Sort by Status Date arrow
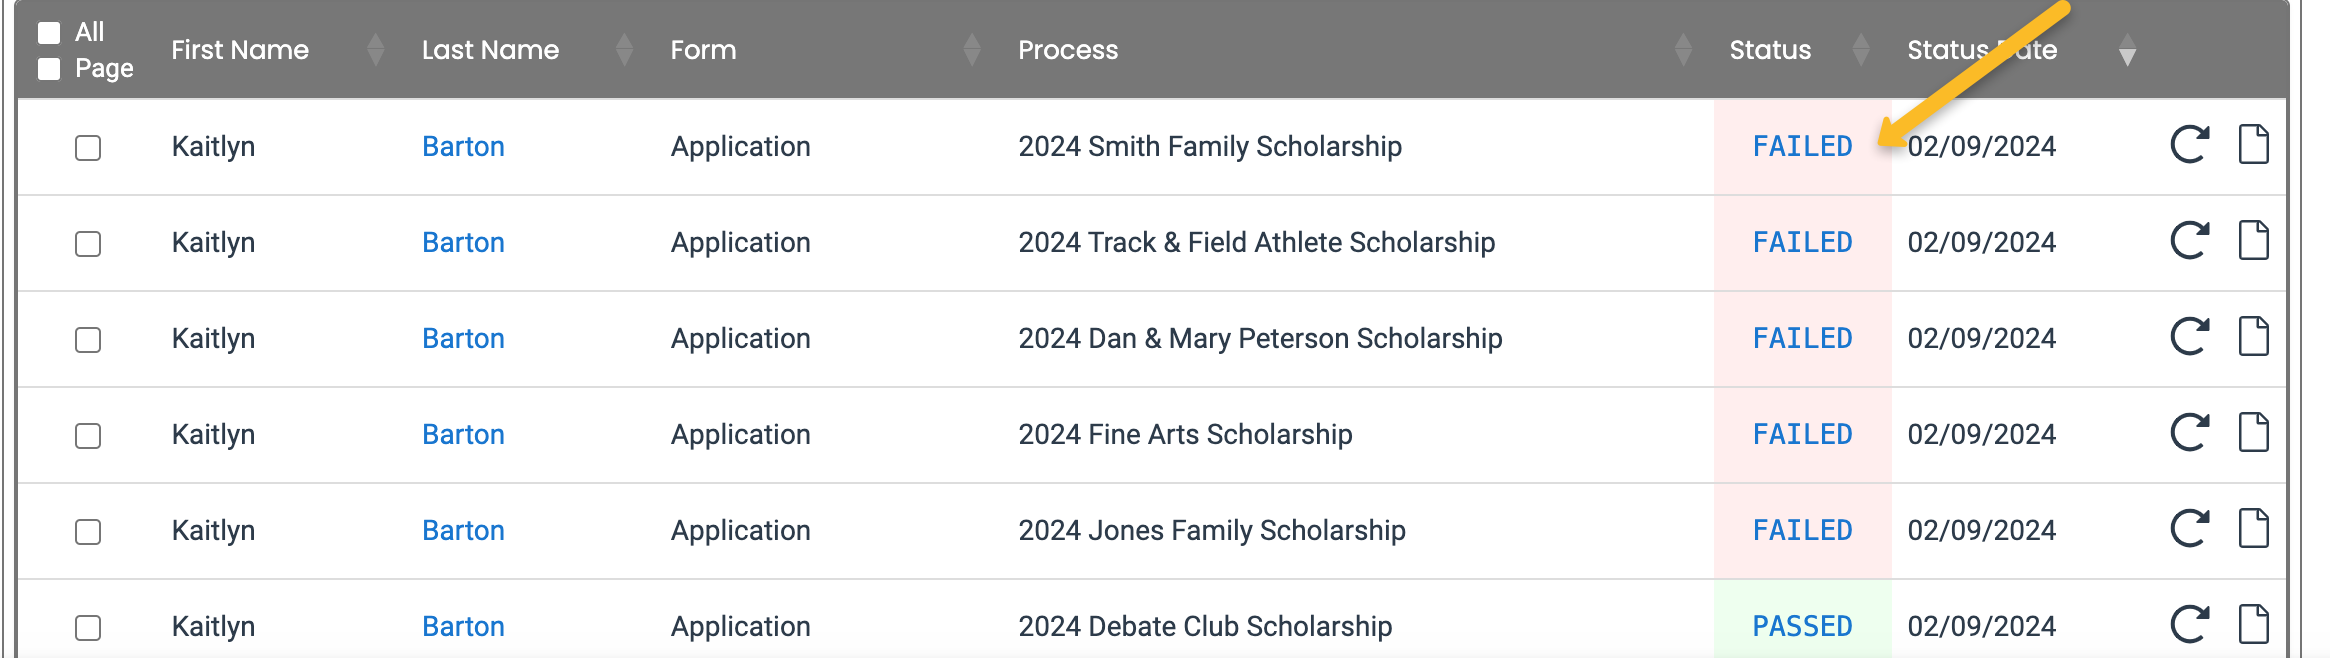 [2127, 52]
